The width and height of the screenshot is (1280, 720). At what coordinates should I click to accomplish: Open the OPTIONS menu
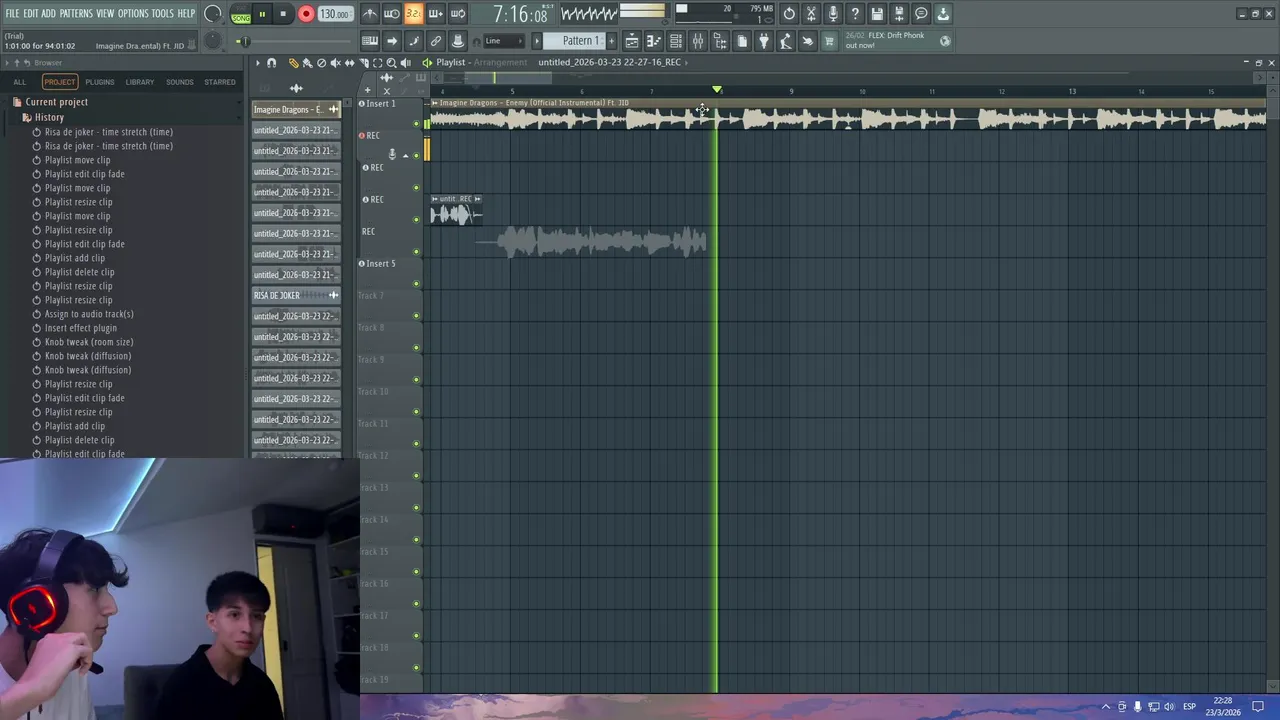[133, 13]
